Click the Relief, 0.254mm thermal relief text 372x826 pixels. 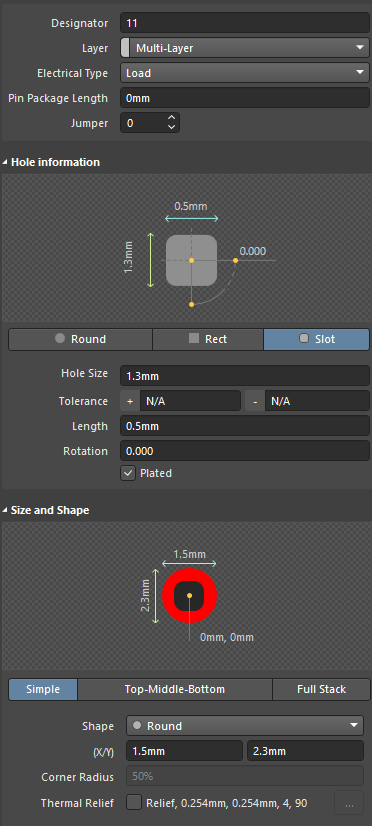pyautogui.click(x=227, y=803)
